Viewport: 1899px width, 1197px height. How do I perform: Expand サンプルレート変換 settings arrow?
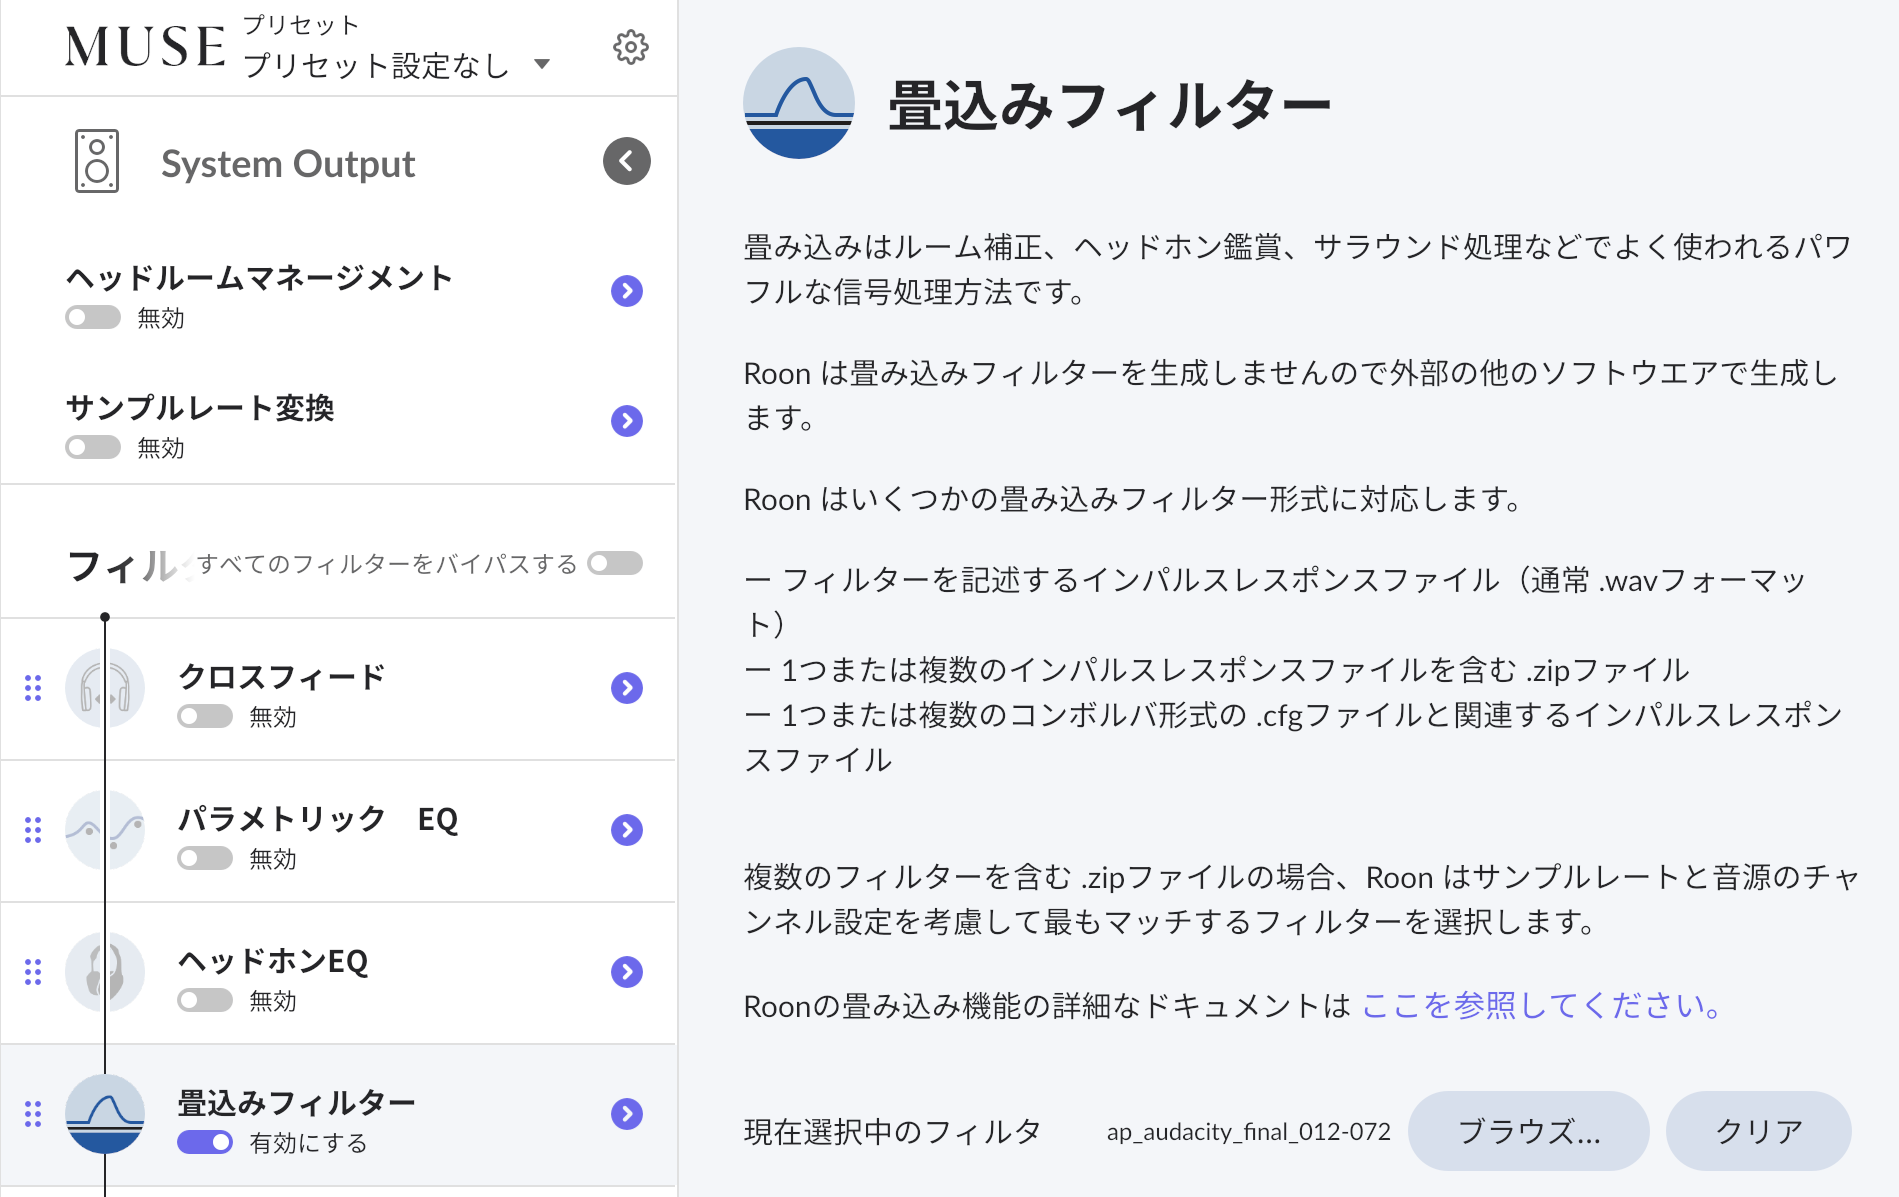[627, 421]
